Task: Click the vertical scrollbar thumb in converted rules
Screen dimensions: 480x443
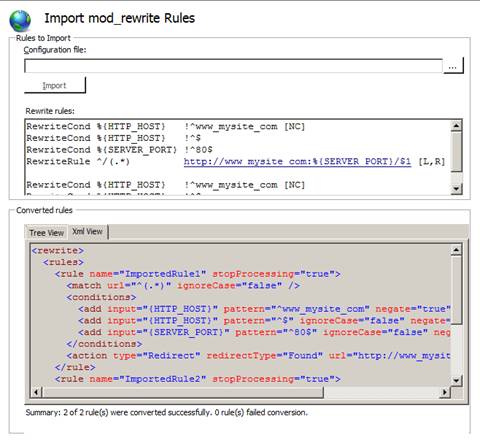Action: tap(456, 290)
